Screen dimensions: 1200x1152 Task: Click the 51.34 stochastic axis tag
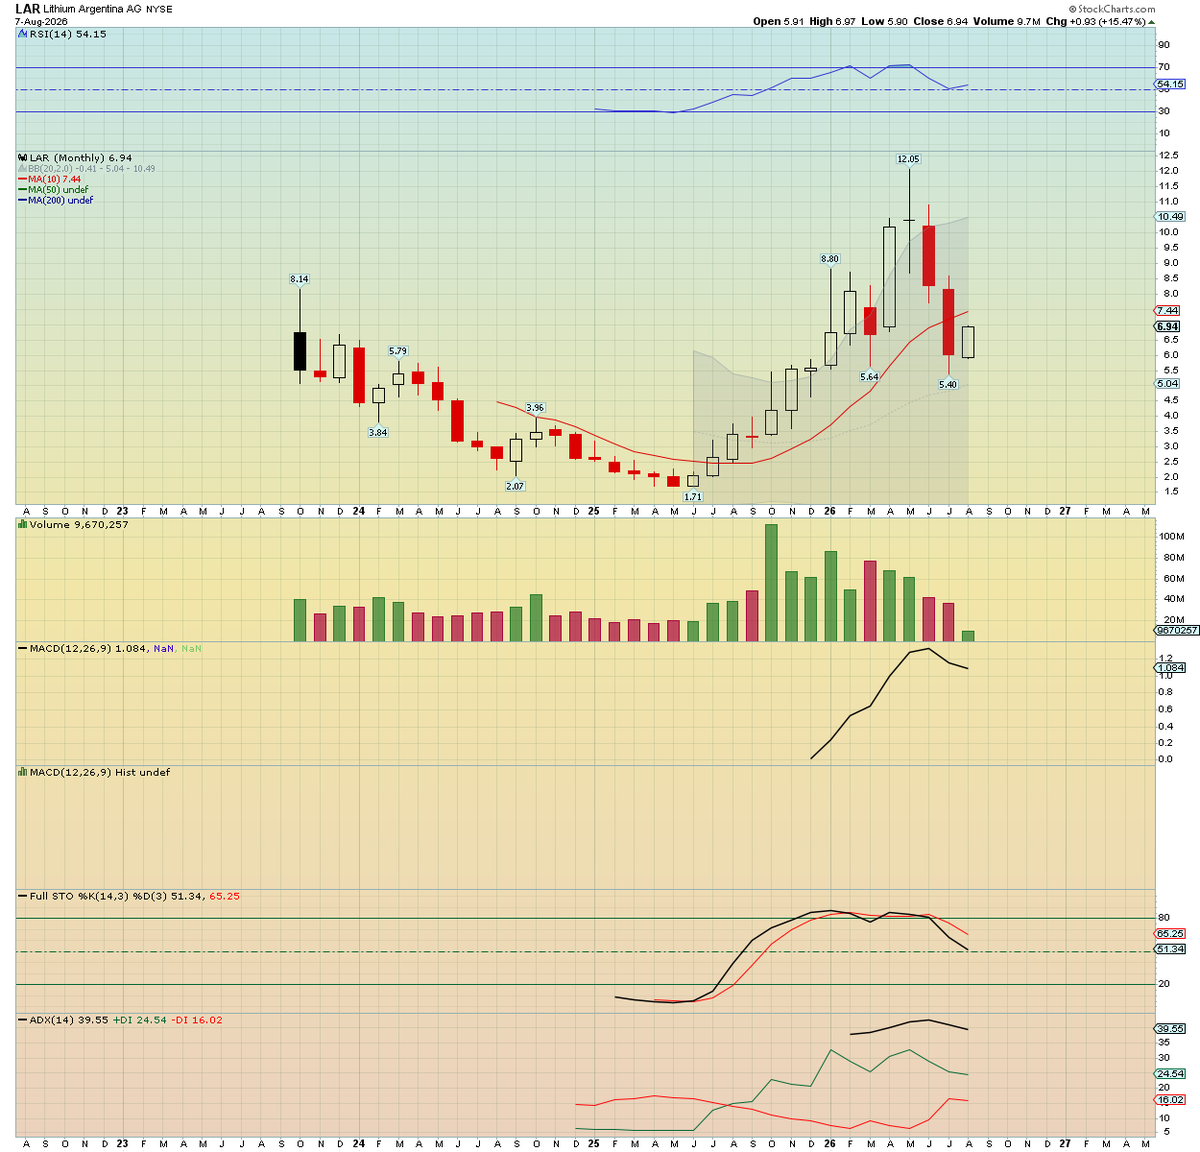[x=1171, y=949]
